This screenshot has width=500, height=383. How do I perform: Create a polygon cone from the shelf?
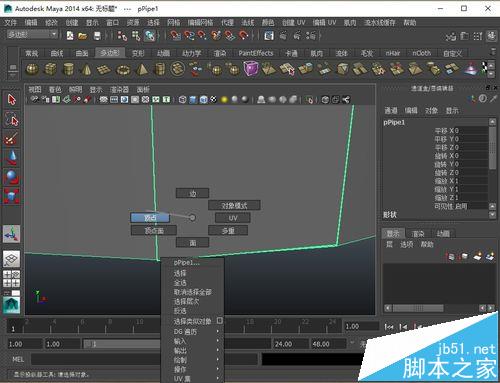[86, 69]
